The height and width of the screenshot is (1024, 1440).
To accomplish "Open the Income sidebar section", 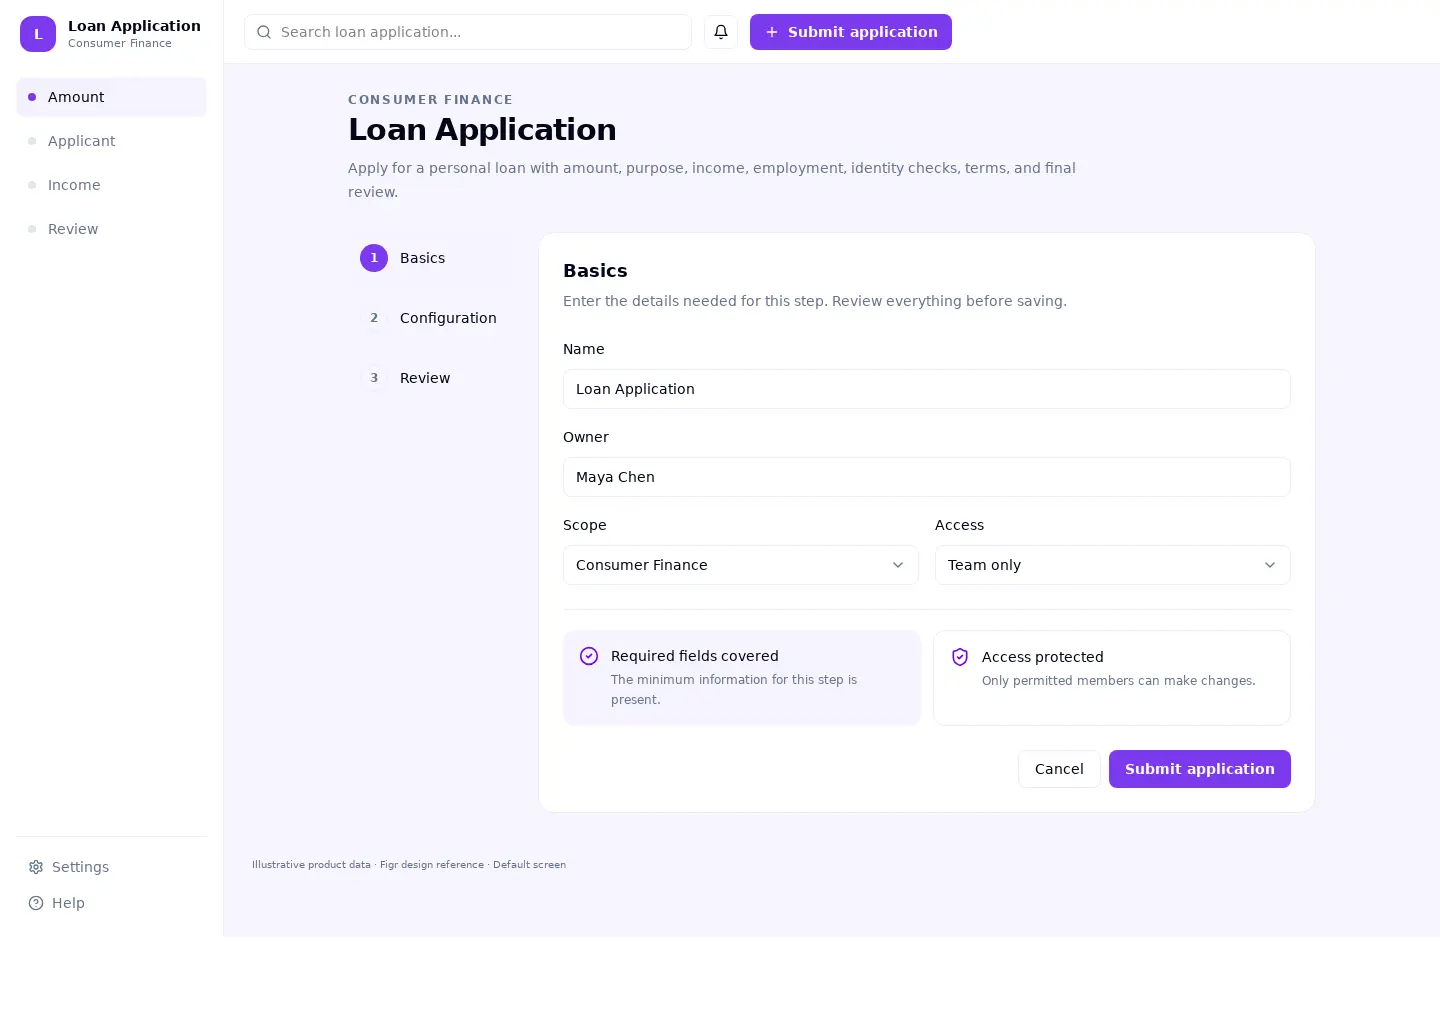I will (x=112, y=185).
